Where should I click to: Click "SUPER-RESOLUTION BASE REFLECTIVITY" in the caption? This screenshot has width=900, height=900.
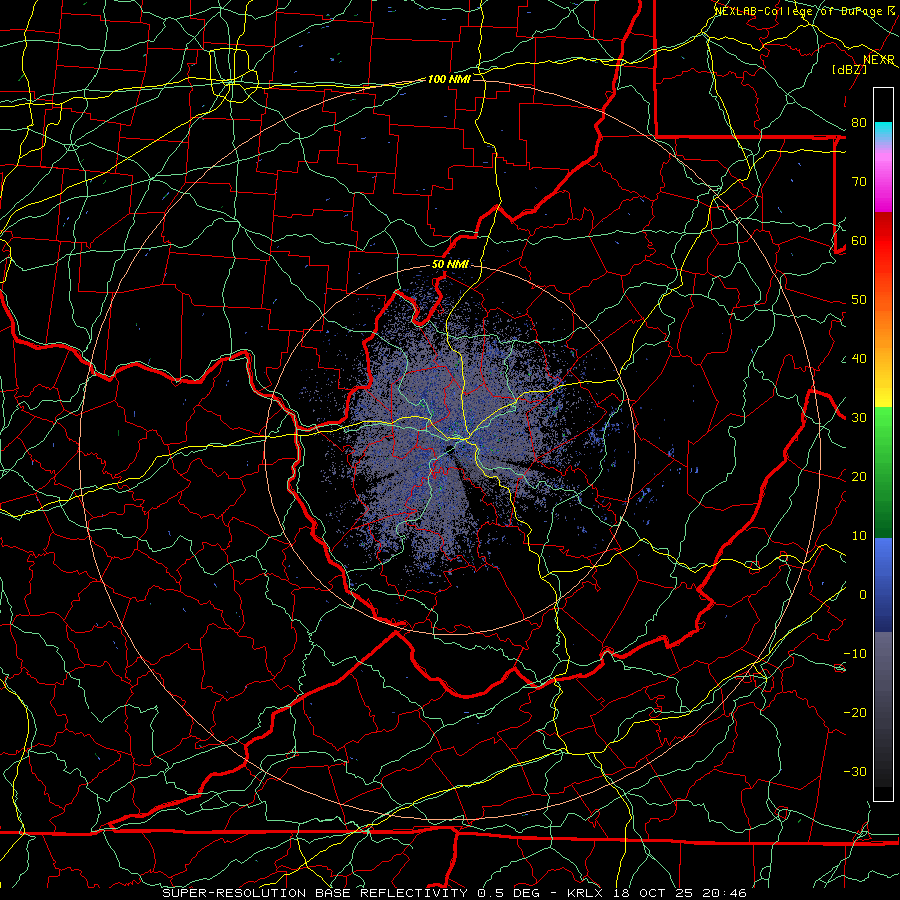[315, 893]
